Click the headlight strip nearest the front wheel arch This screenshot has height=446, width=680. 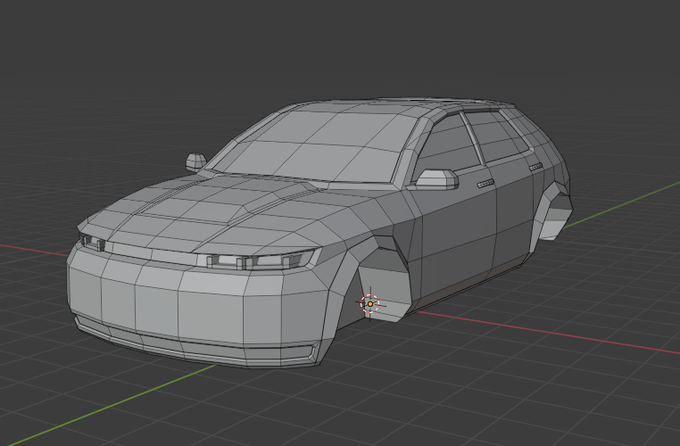click(260, 260)
